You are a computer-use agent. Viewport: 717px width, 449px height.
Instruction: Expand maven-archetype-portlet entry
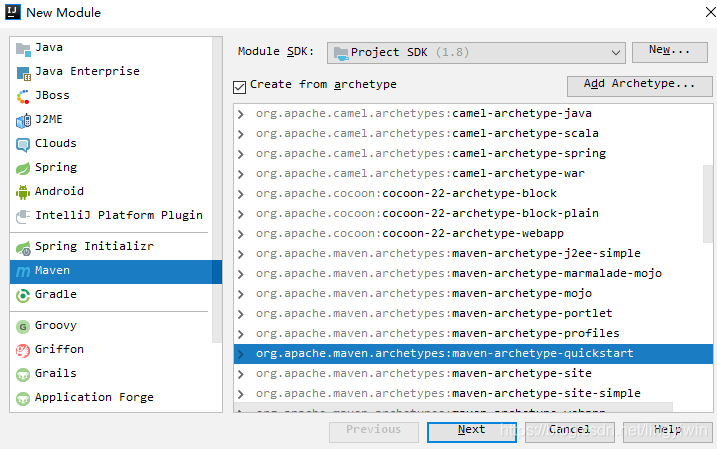[x=241, y=315]
